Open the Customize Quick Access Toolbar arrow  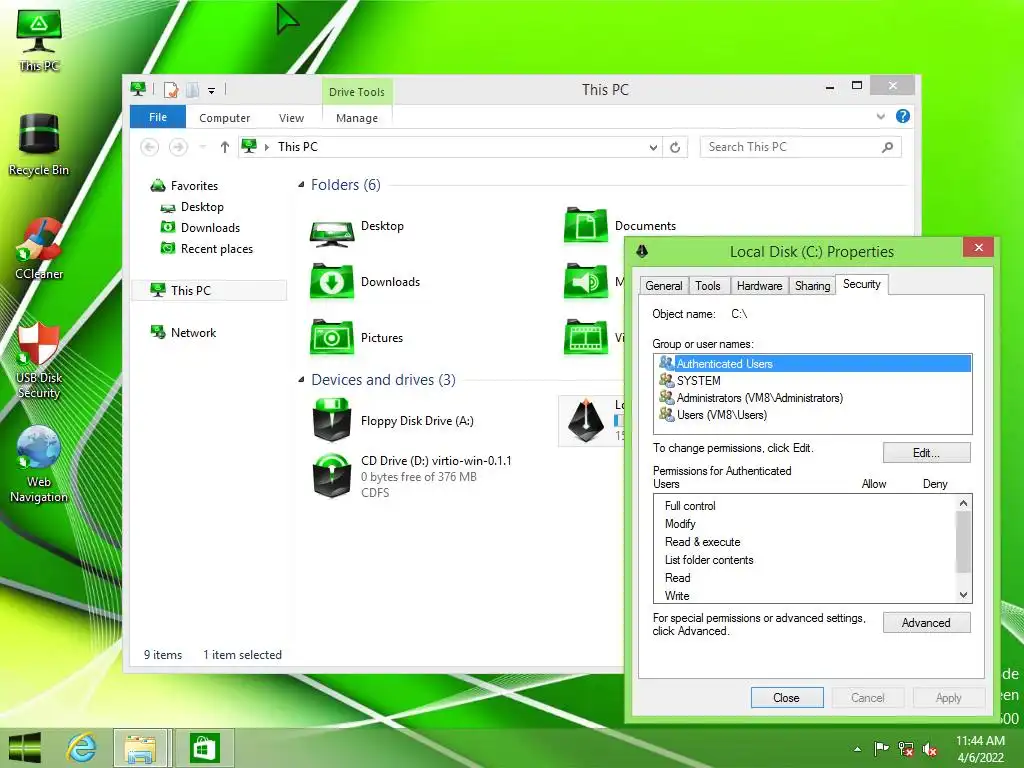tap(212, 91)
